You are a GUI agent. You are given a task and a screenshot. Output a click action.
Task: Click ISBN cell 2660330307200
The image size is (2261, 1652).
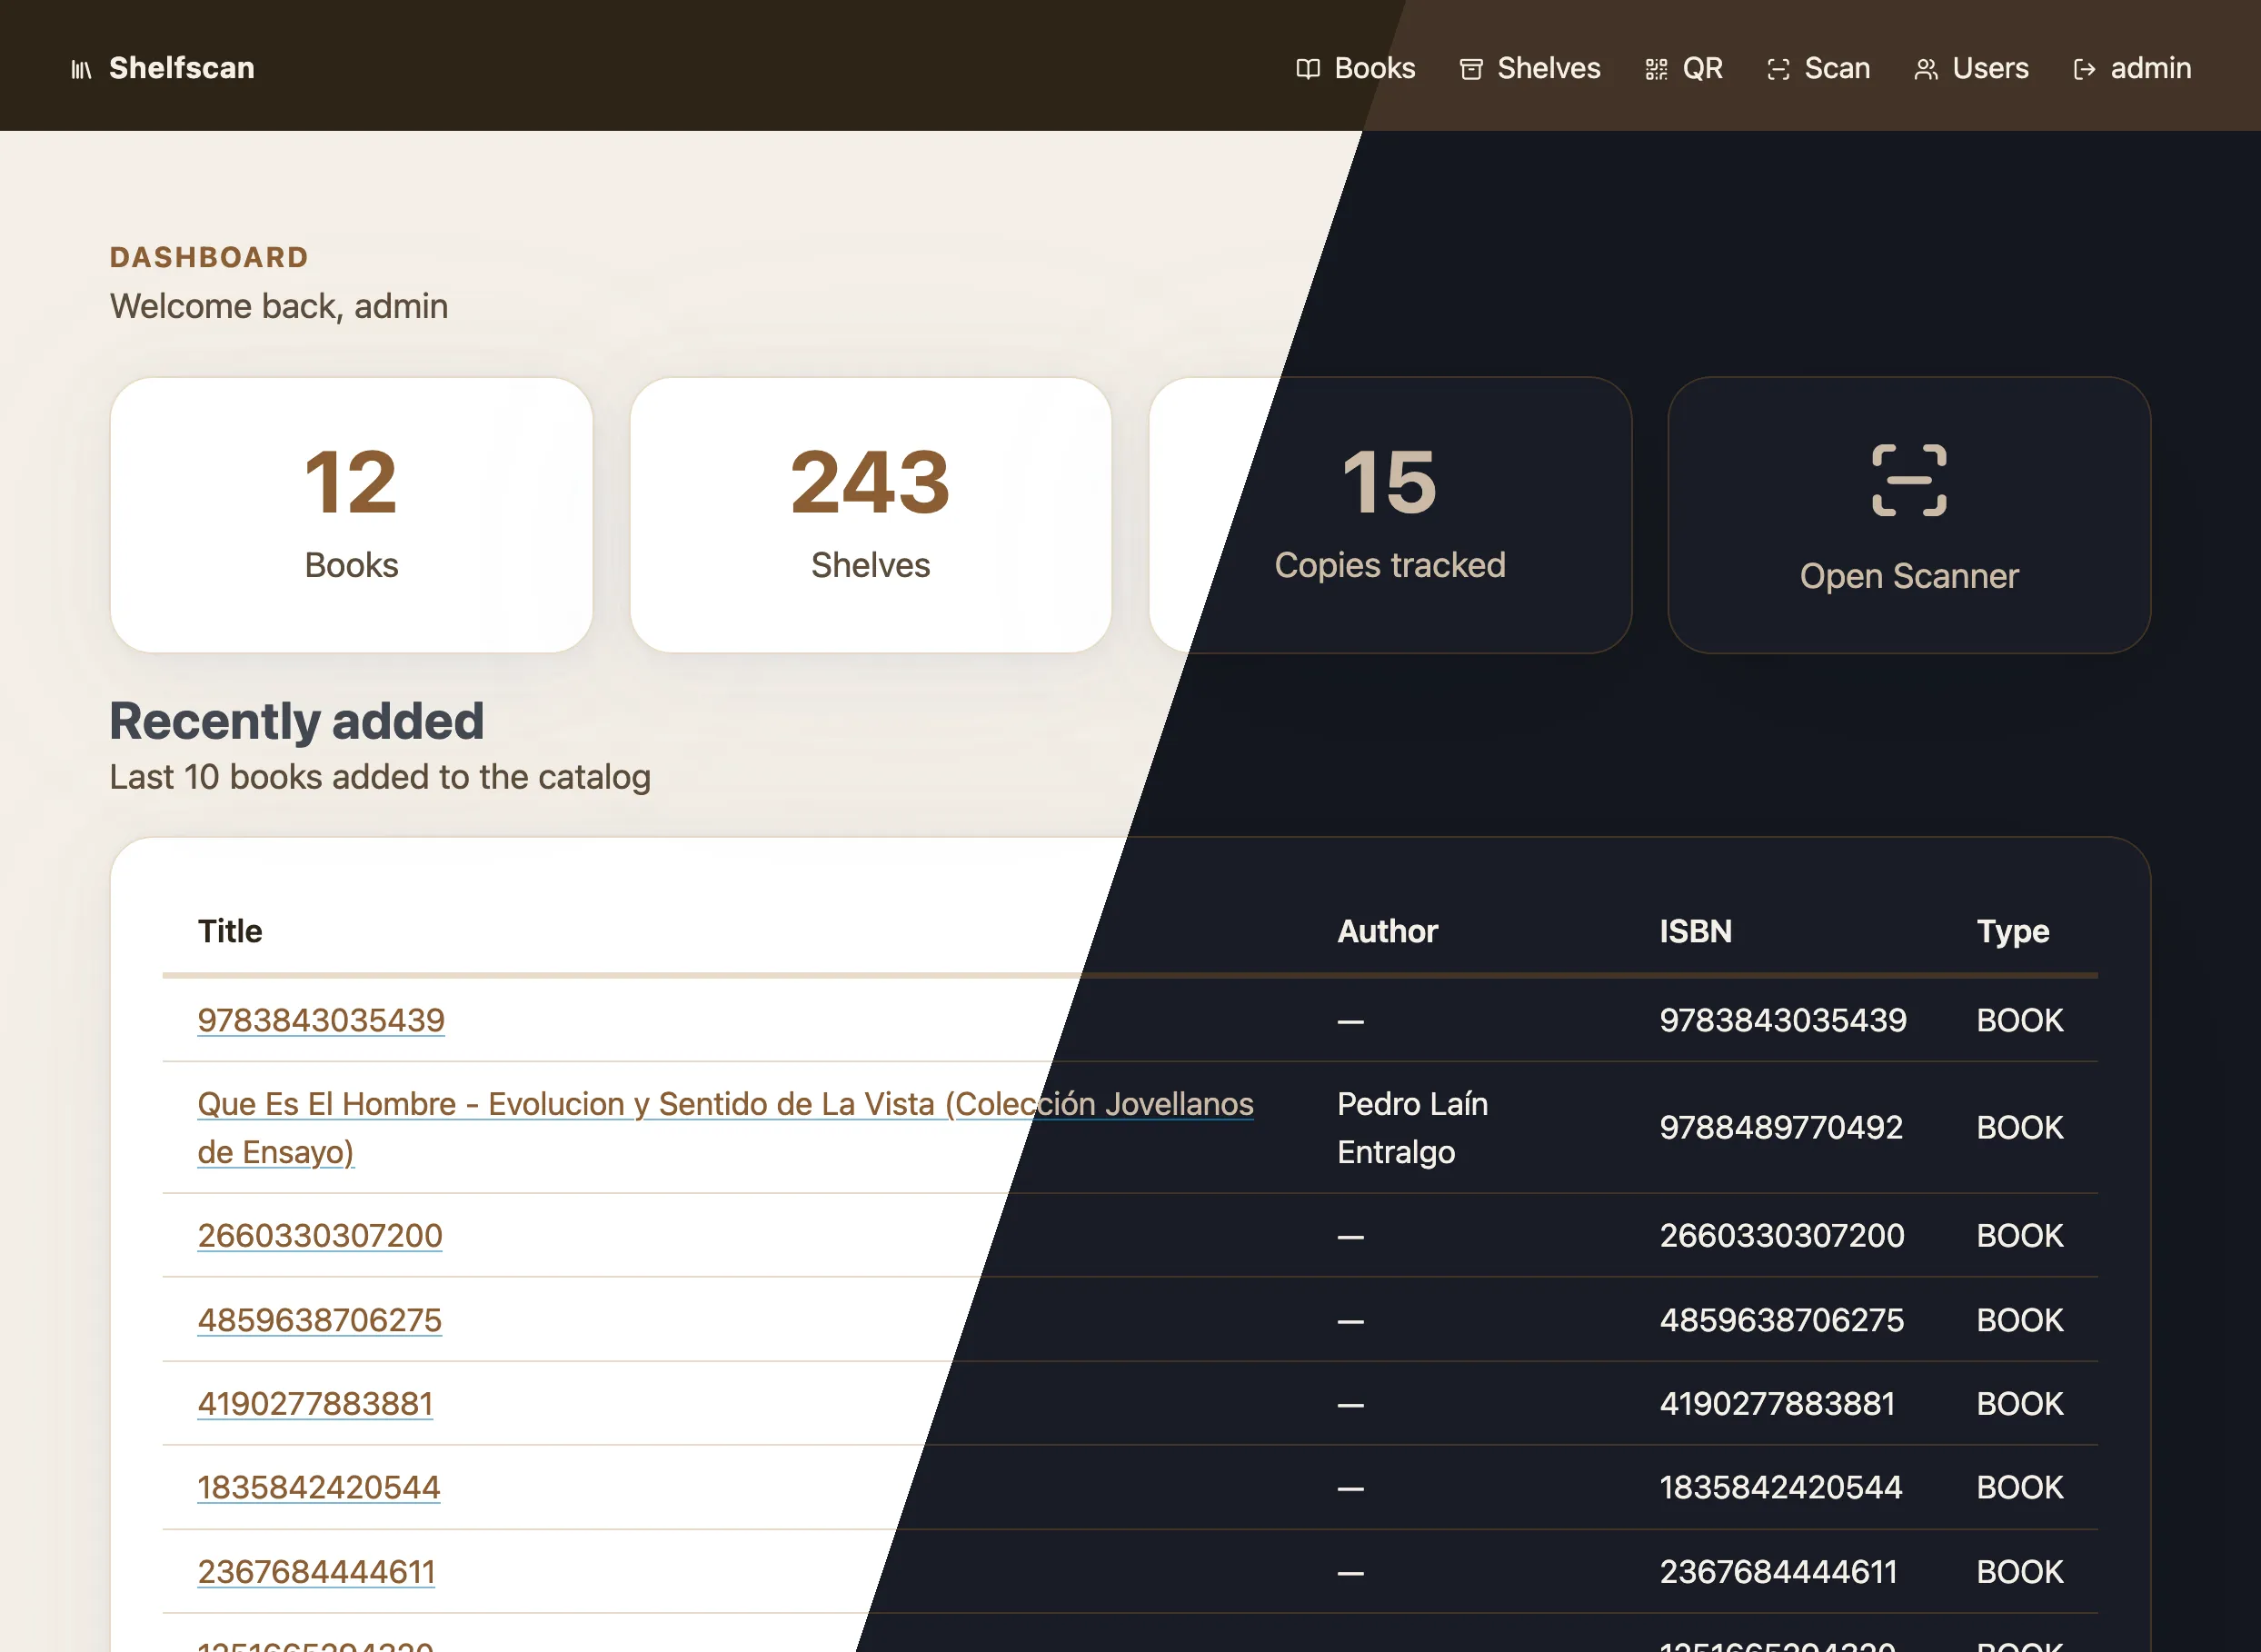[1782, 1235]
